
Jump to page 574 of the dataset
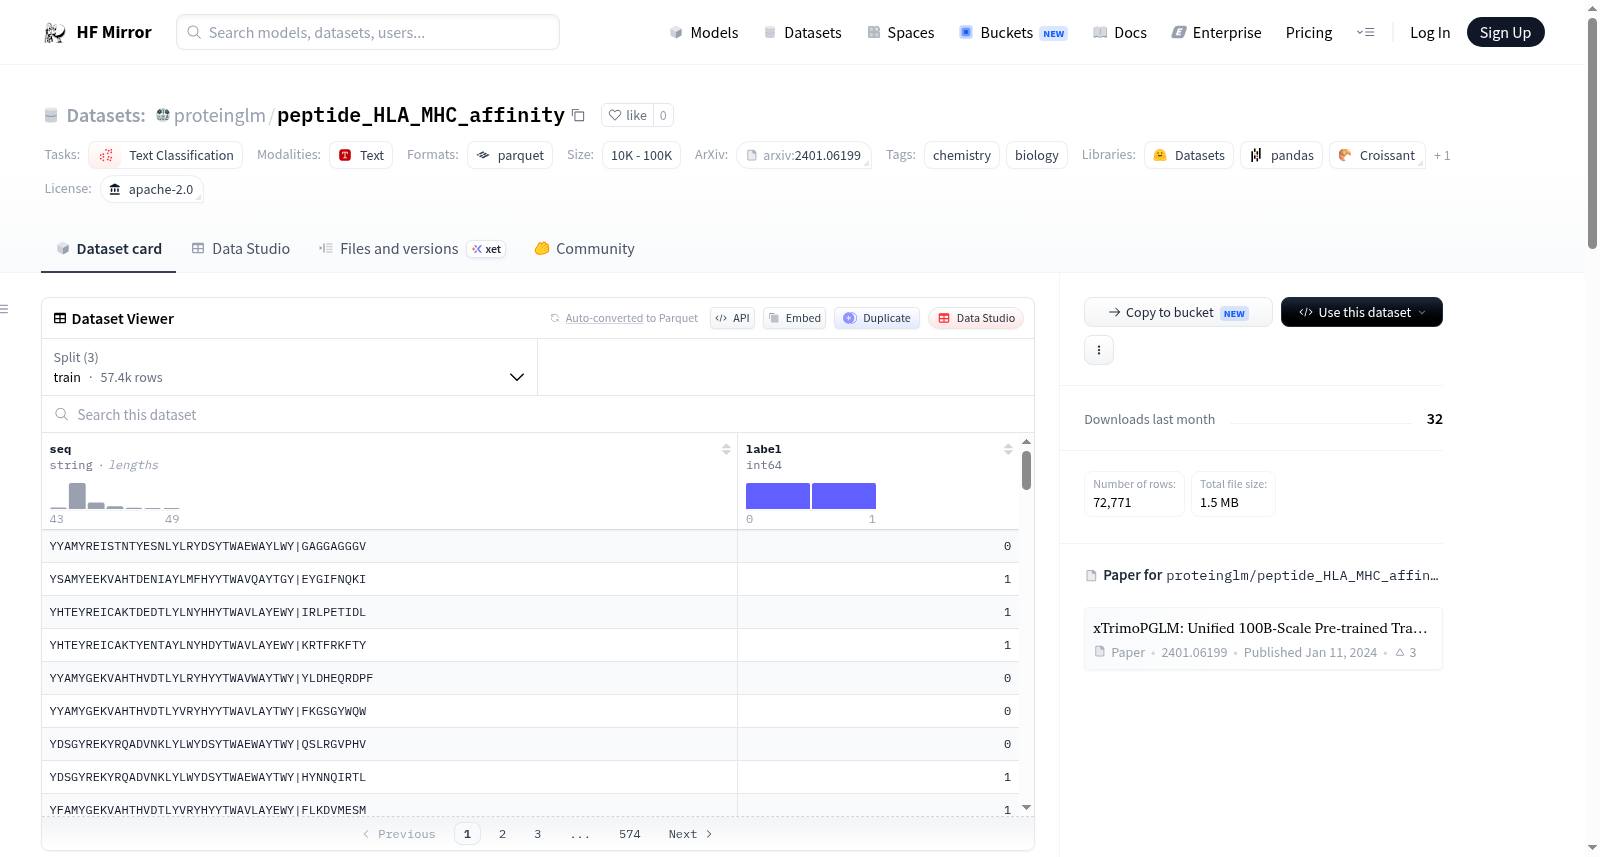pos(630,835)
